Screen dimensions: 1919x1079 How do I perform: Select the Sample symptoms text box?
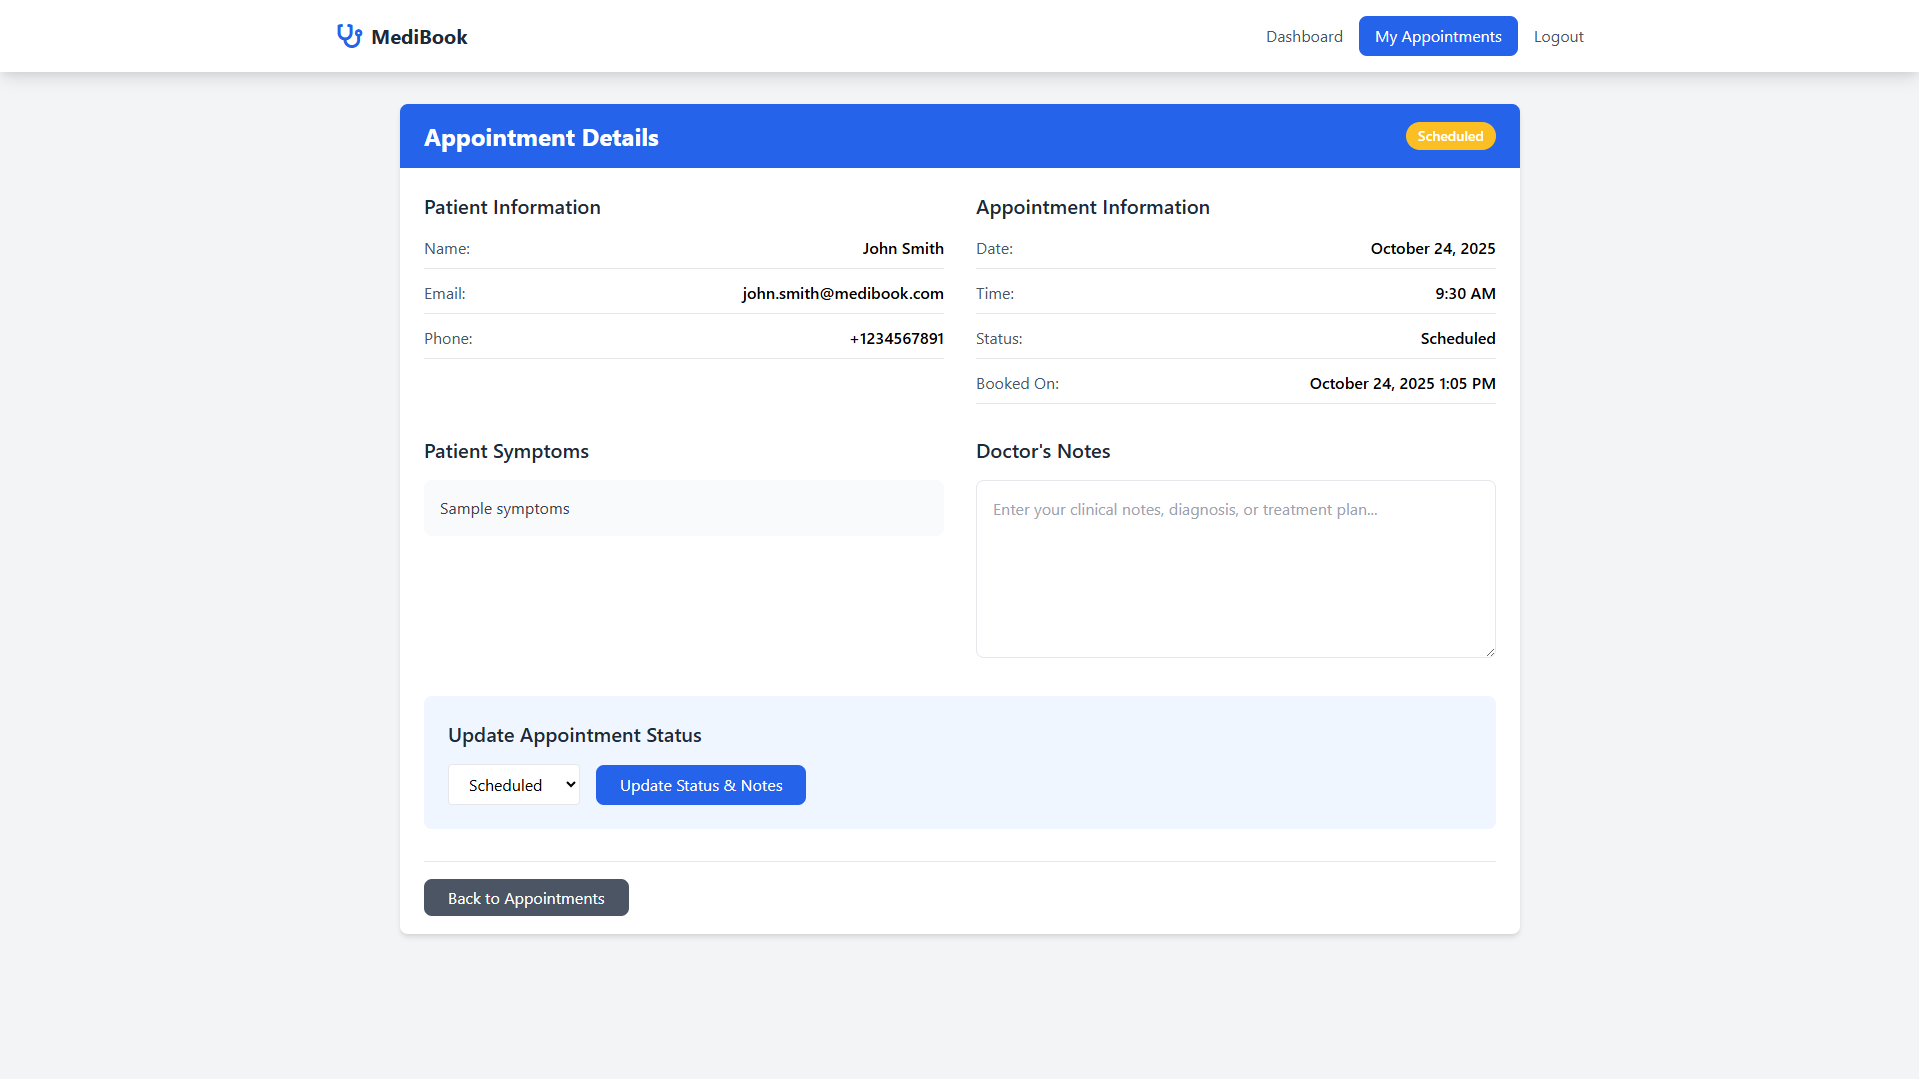[683, 508]
